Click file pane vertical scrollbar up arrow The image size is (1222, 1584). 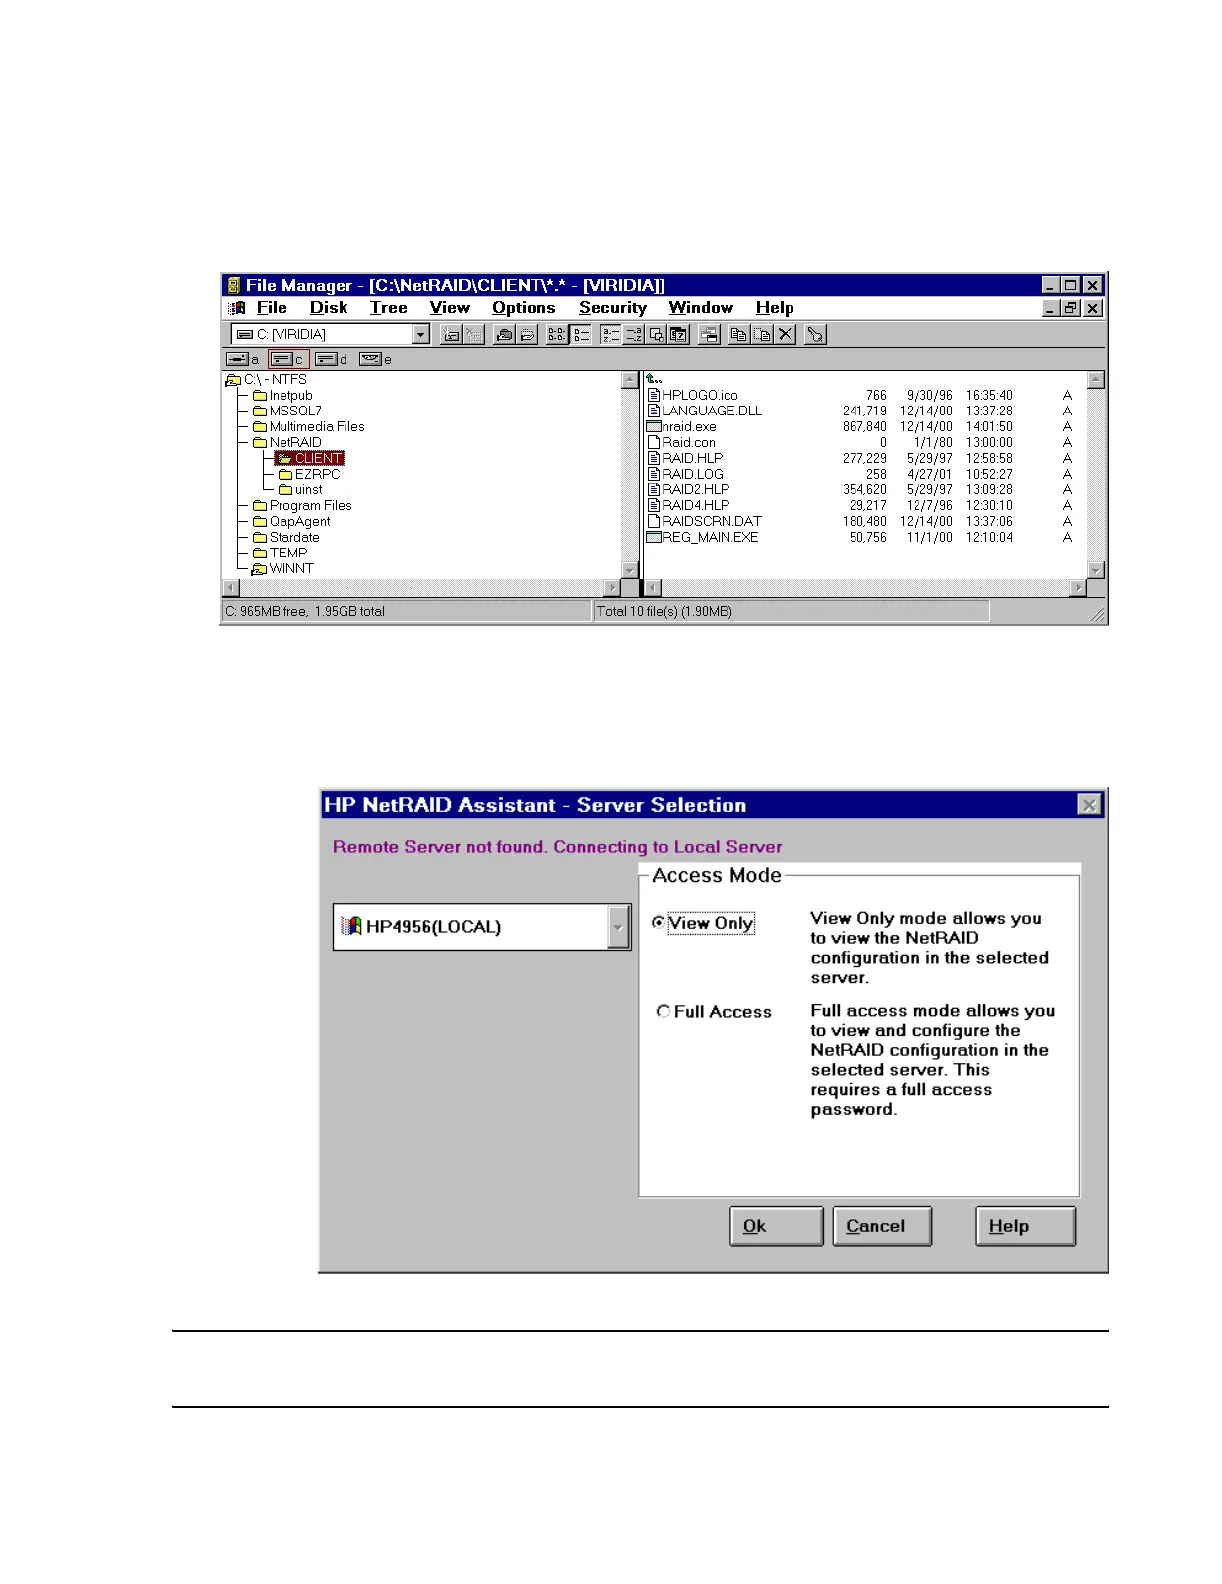click(1096, 380)
